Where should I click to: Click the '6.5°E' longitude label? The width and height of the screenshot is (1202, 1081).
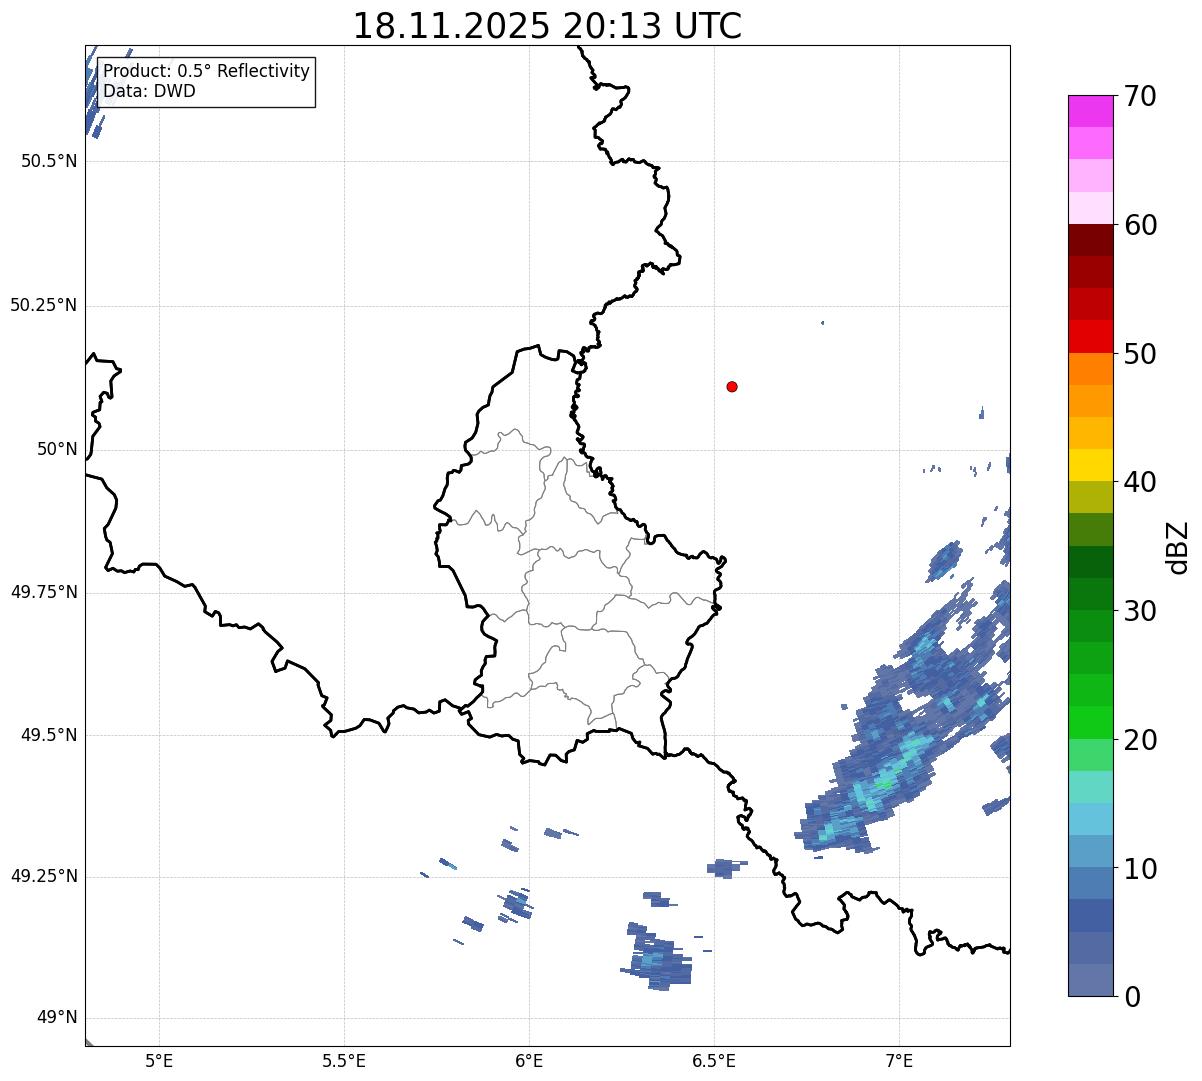[x=714, y=1060]
